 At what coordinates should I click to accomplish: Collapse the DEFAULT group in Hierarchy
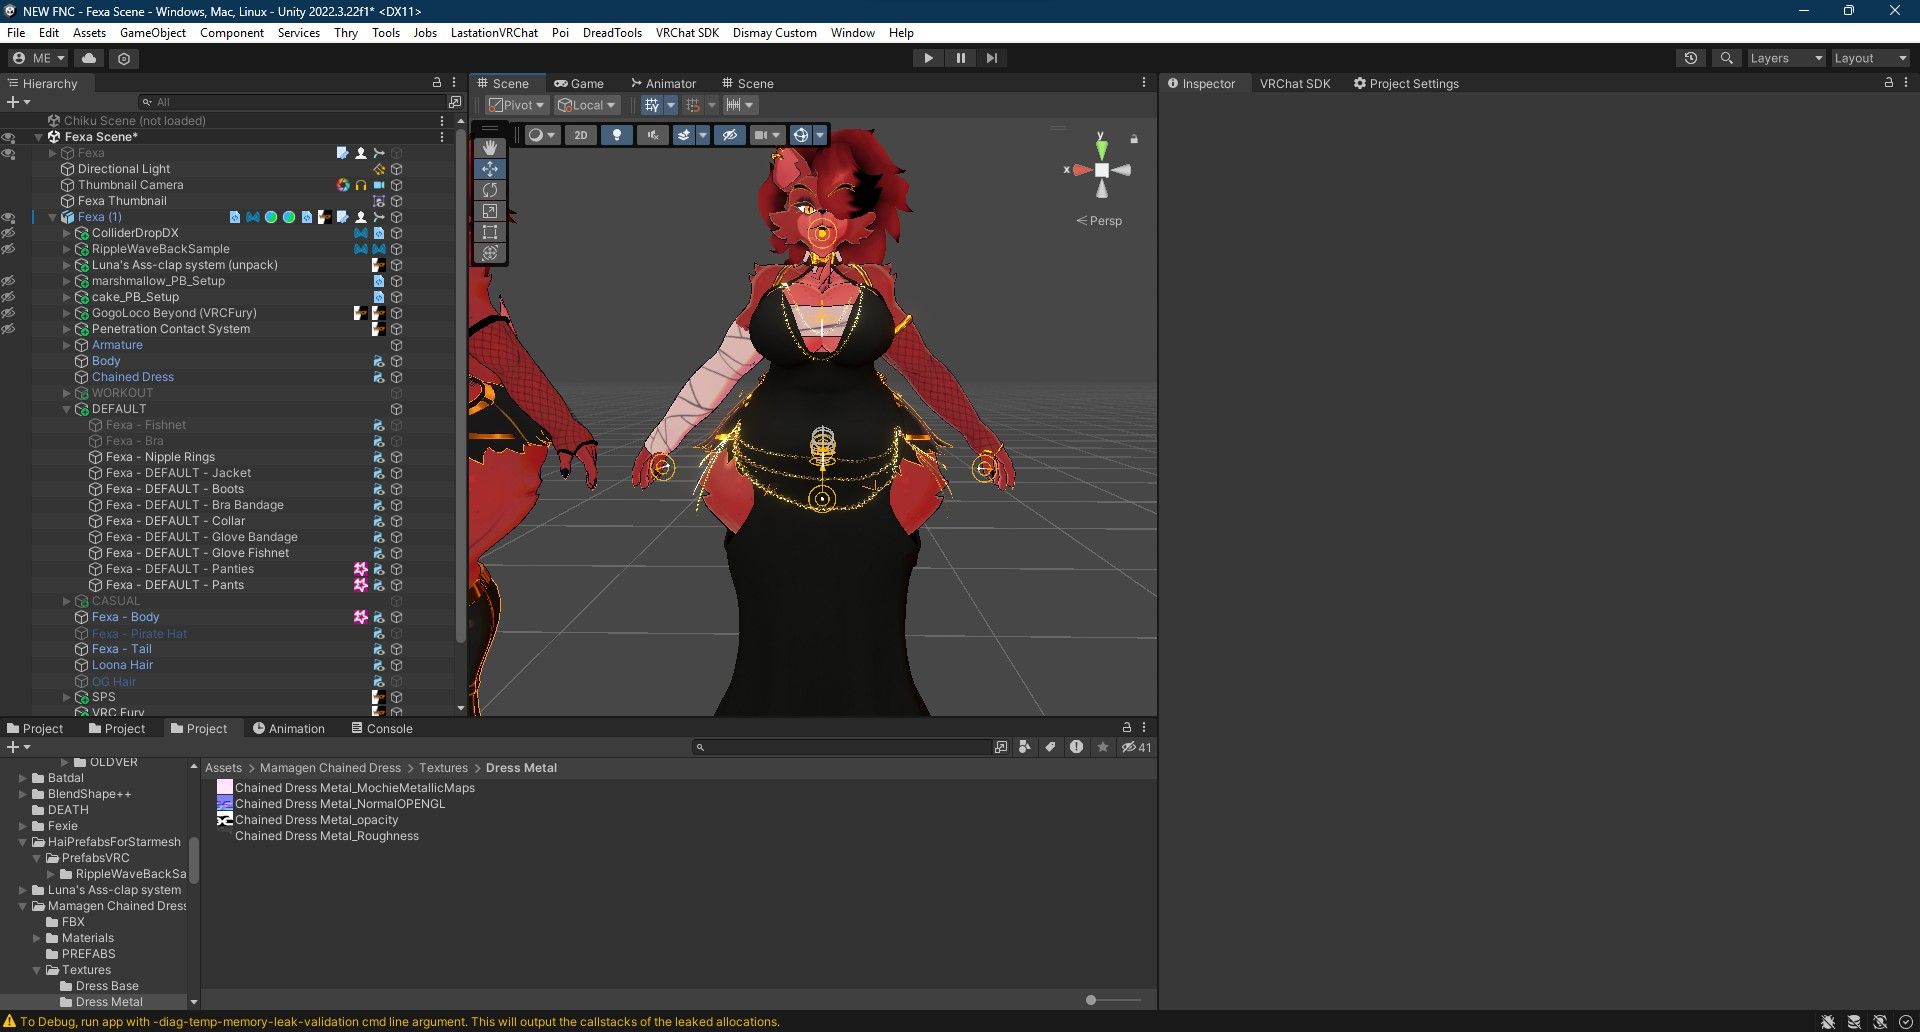tap(67, 409)
